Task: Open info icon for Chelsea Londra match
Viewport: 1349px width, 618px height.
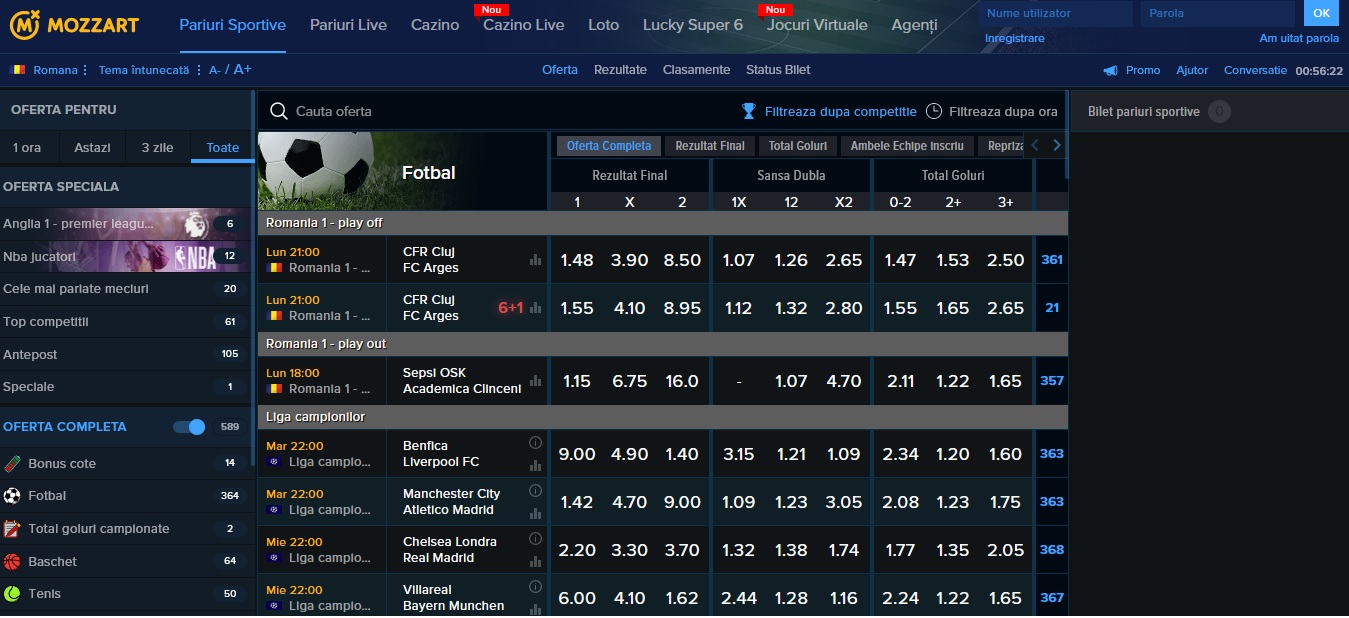Action: (535, 538)
